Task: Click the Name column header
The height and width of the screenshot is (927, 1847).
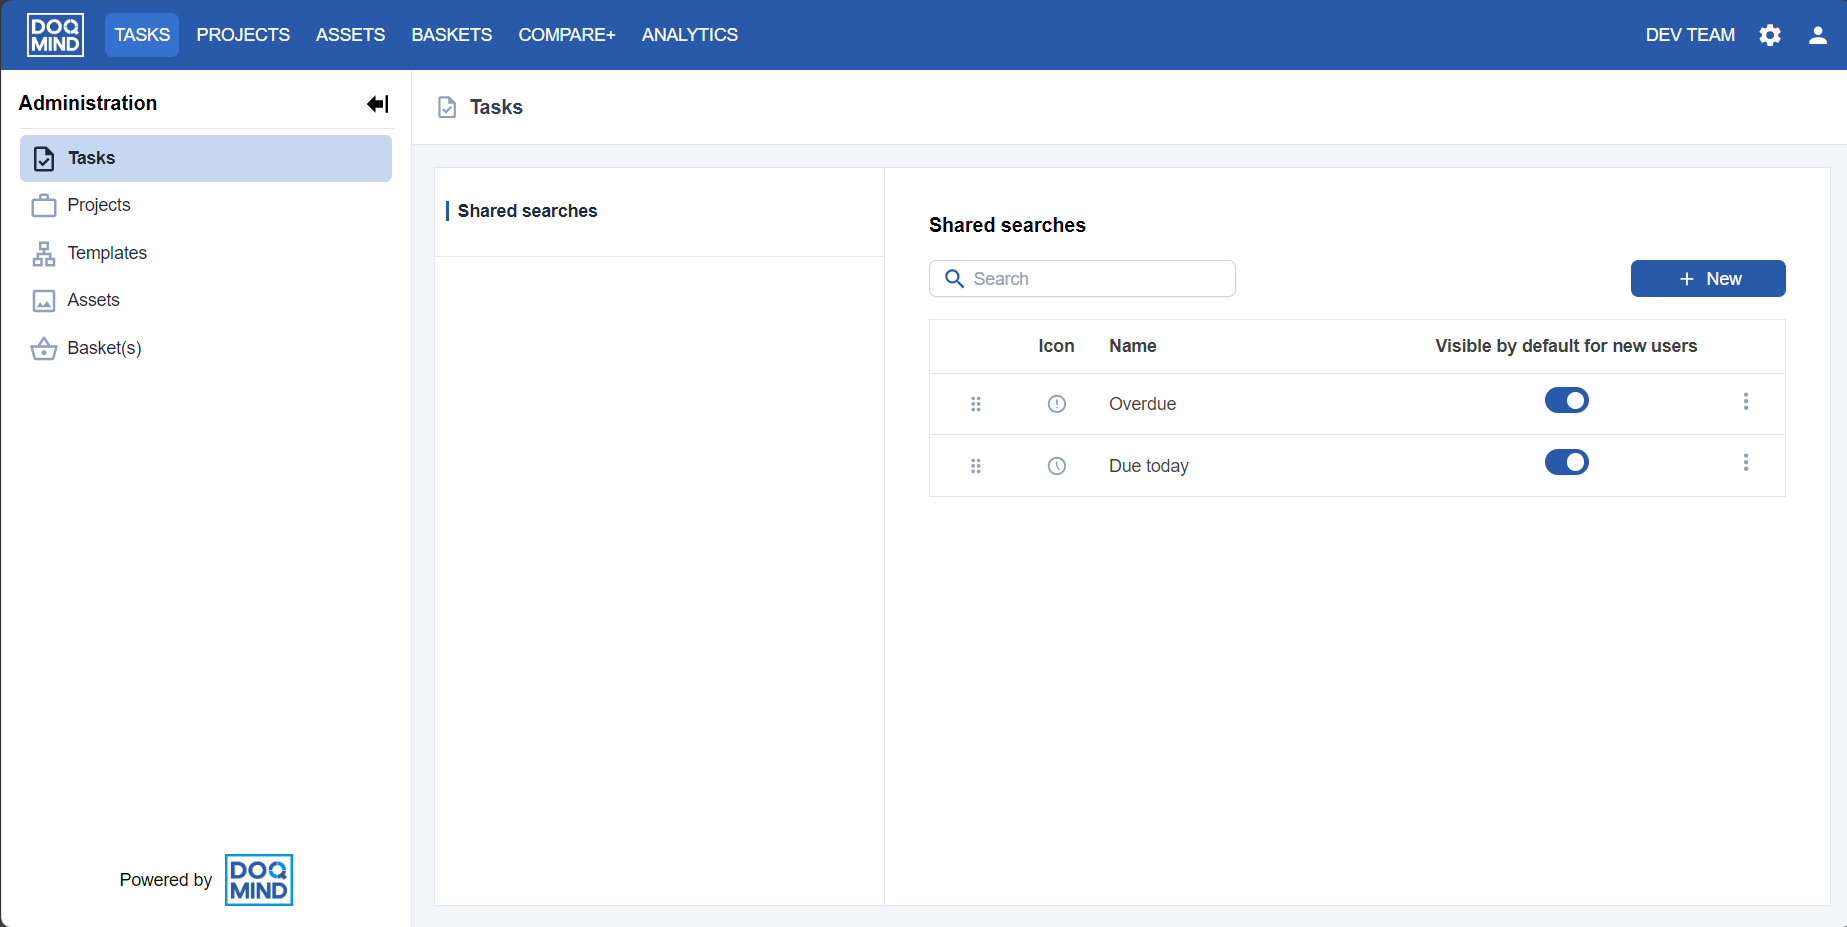Action: click(x=1133, y=346)
